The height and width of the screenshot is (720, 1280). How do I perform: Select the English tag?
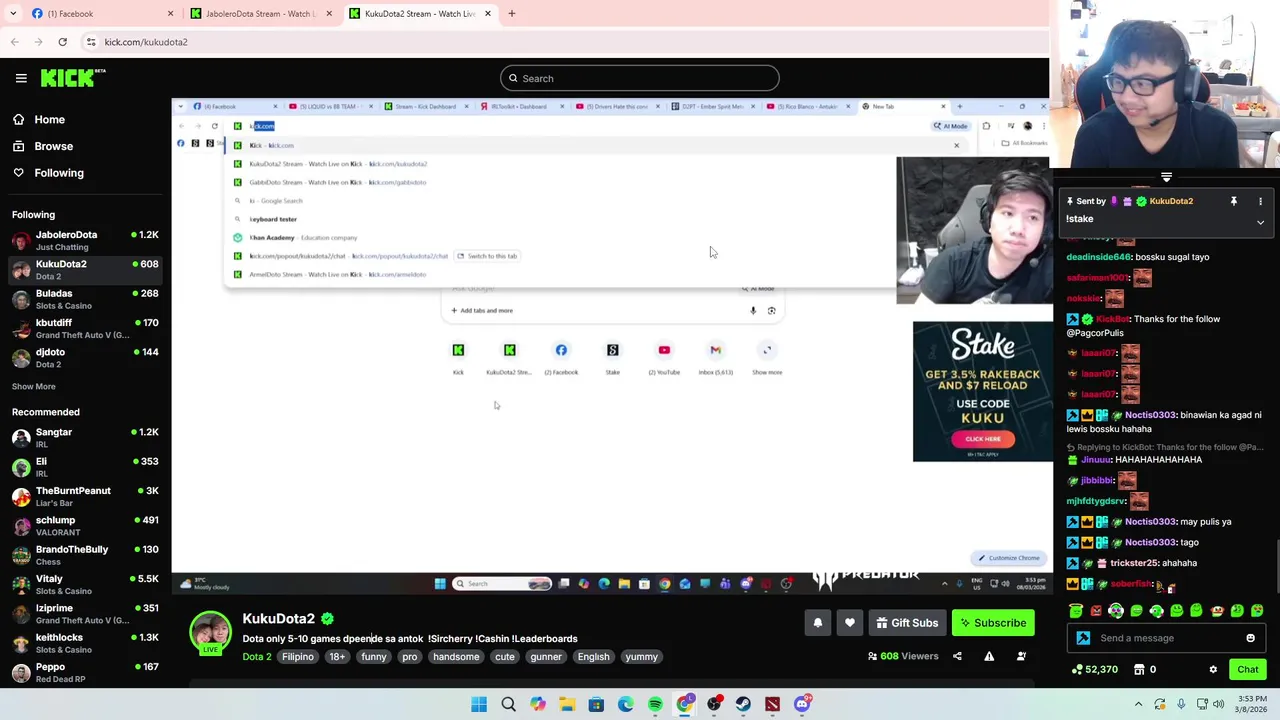593,657
